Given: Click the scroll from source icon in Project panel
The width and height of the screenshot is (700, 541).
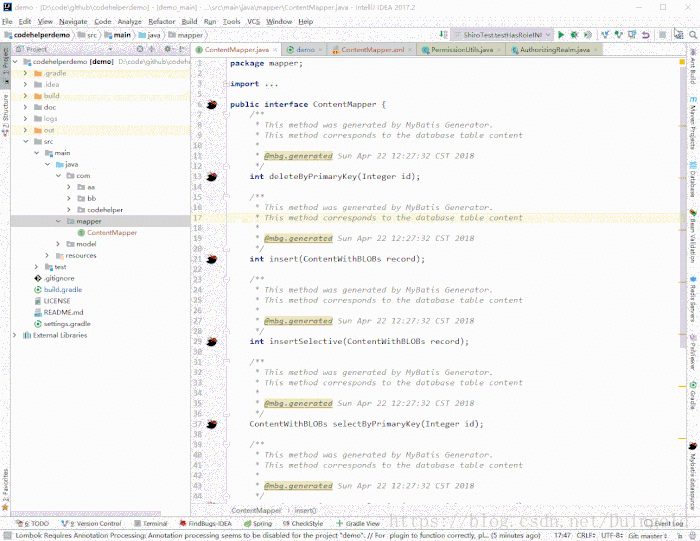Looking at the screenshot, I should (140, 49).
